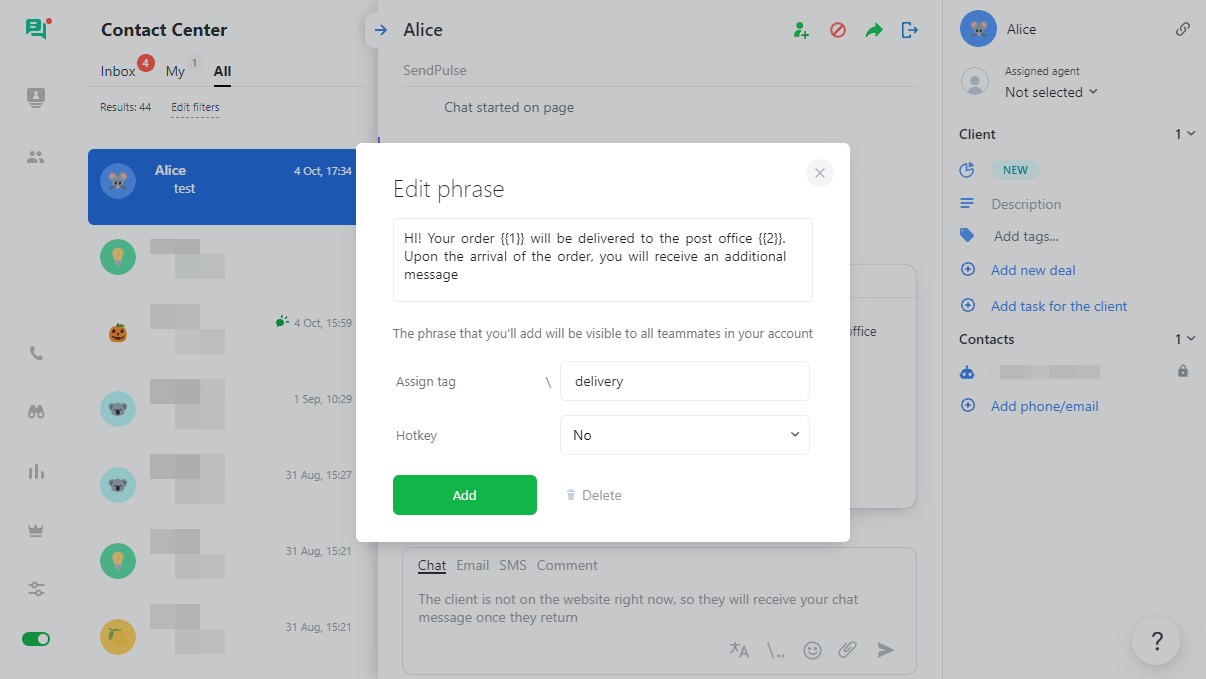Open the Hotkey dropdown

click(x=685, y=435)
